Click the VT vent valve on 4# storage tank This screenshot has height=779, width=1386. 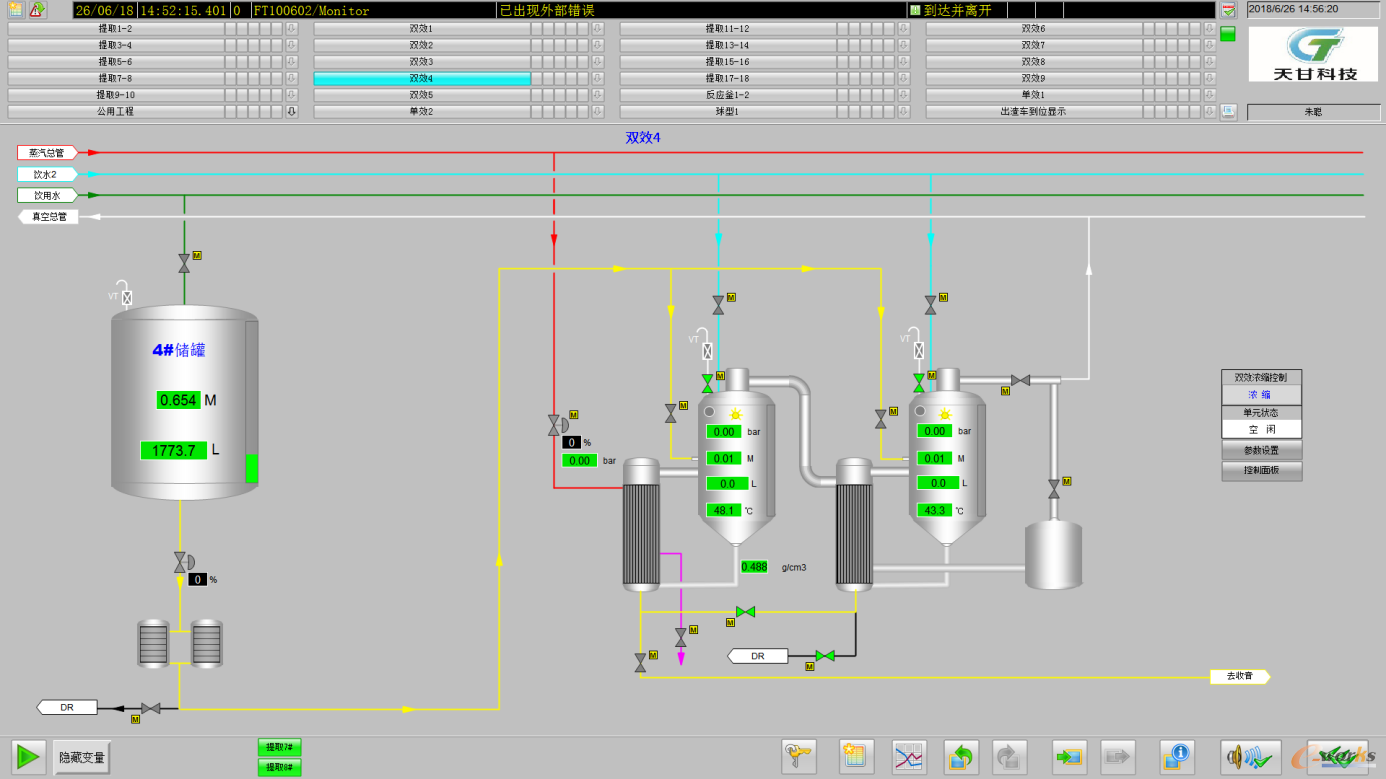coord(127,297)
